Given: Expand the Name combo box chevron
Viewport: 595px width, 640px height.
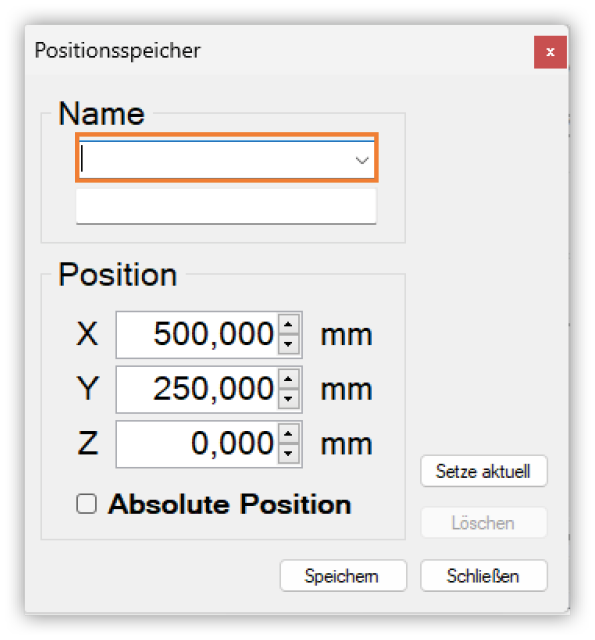Looking at the screenshot, I should pyautogui.click(x=362, y=160).
